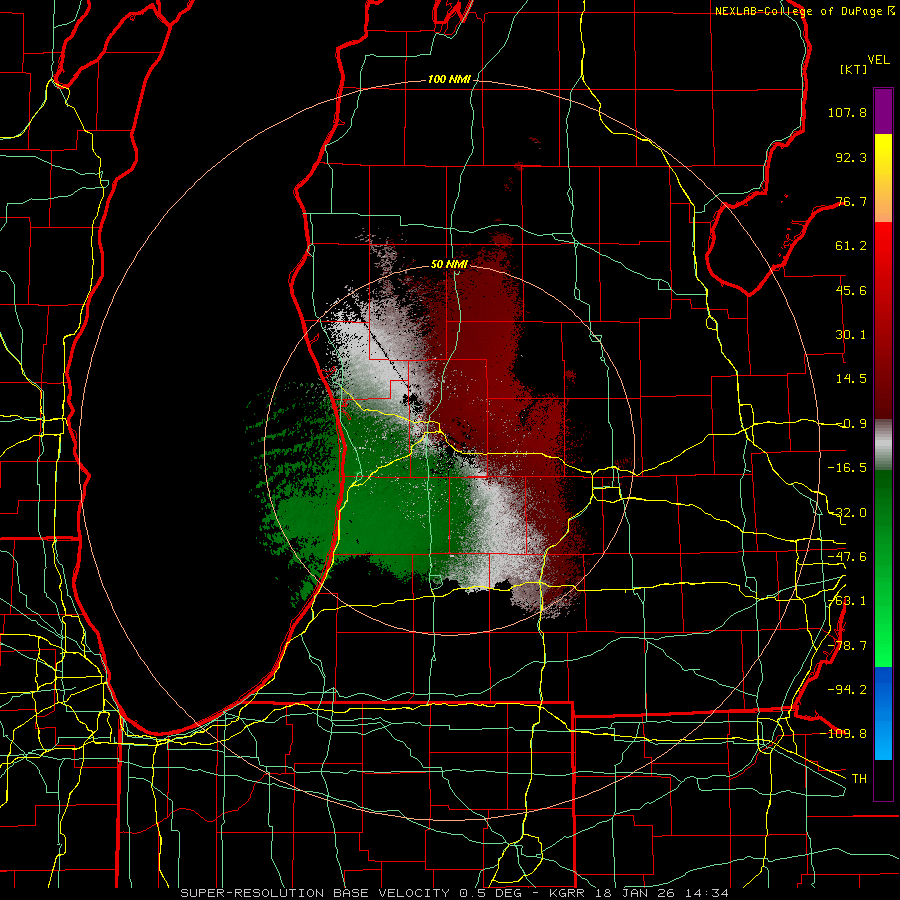
Task: Click the purple segment of velocity color bar
Action: click(883, 111)
